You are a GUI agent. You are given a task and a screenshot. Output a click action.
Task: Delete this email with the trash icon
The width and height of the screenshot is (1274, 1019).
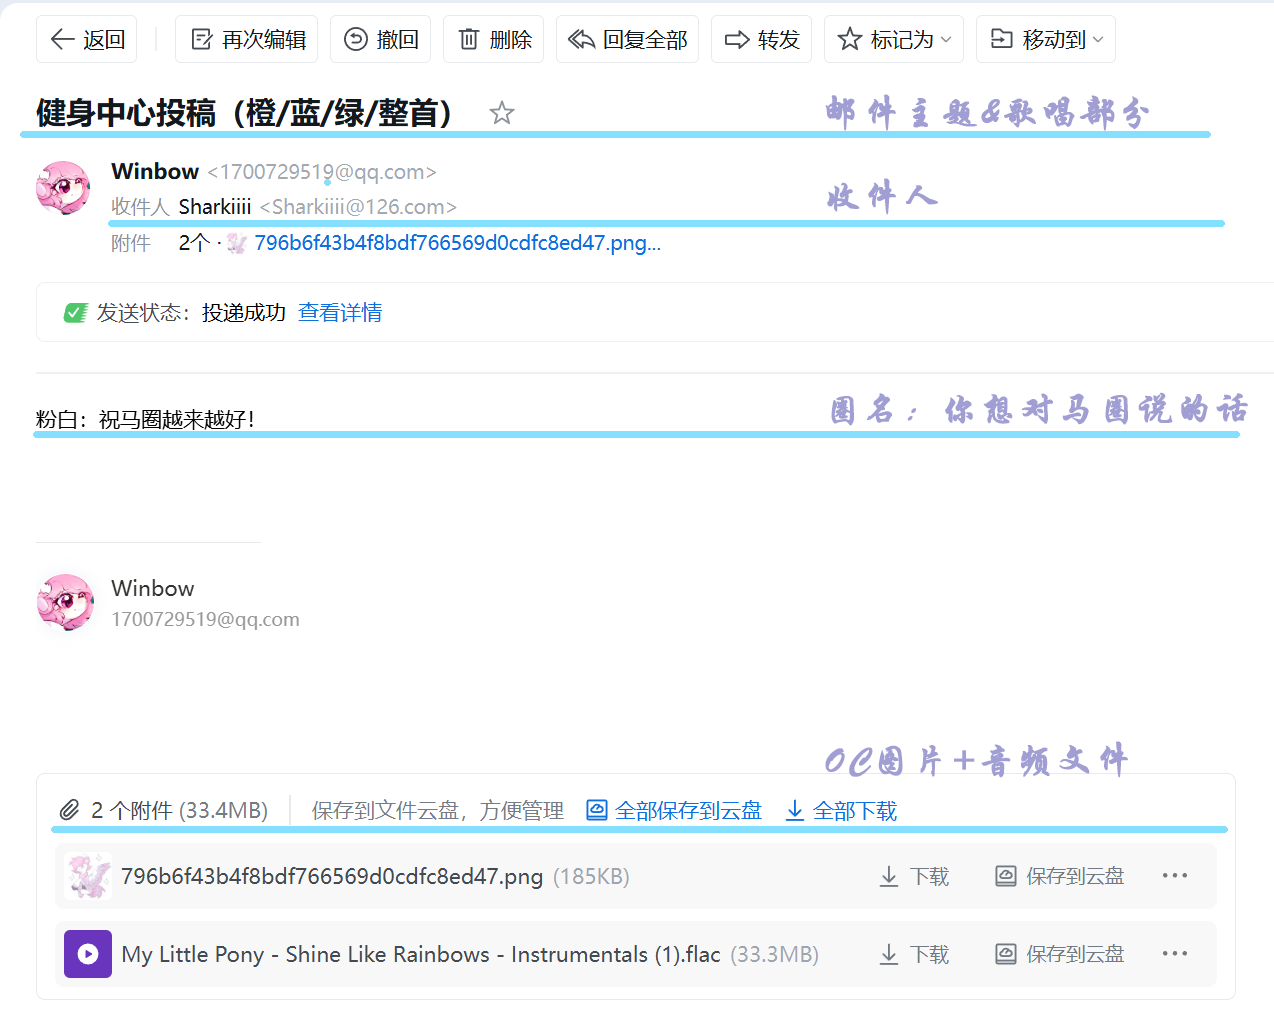[x=494, y=40]
